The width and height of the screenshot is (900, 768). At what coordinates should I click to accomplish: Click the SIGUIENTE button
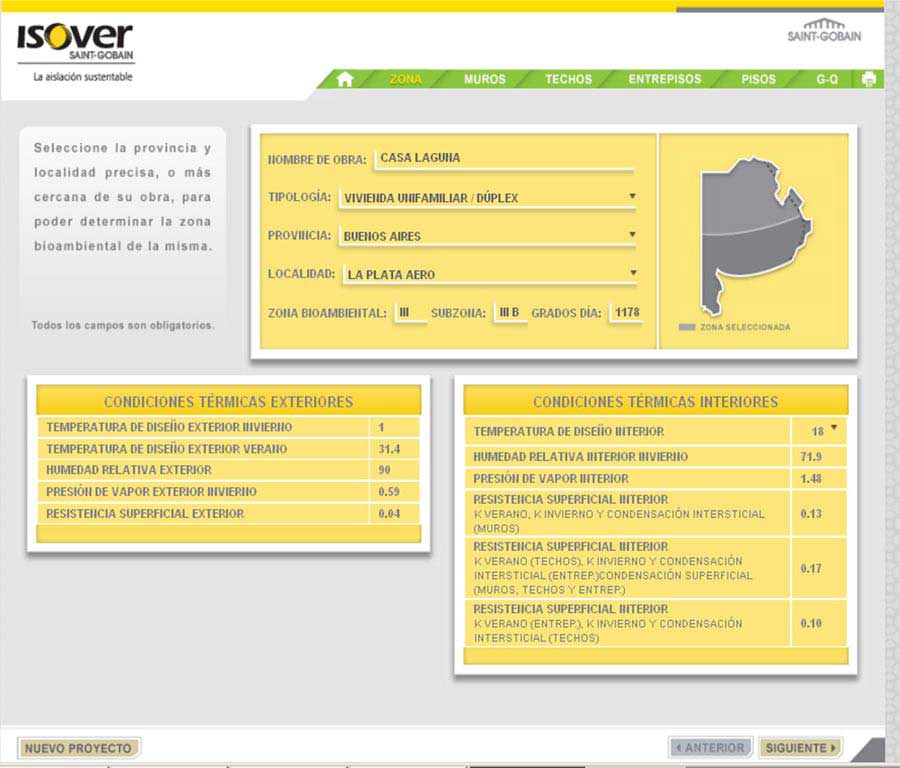[800, 747]
